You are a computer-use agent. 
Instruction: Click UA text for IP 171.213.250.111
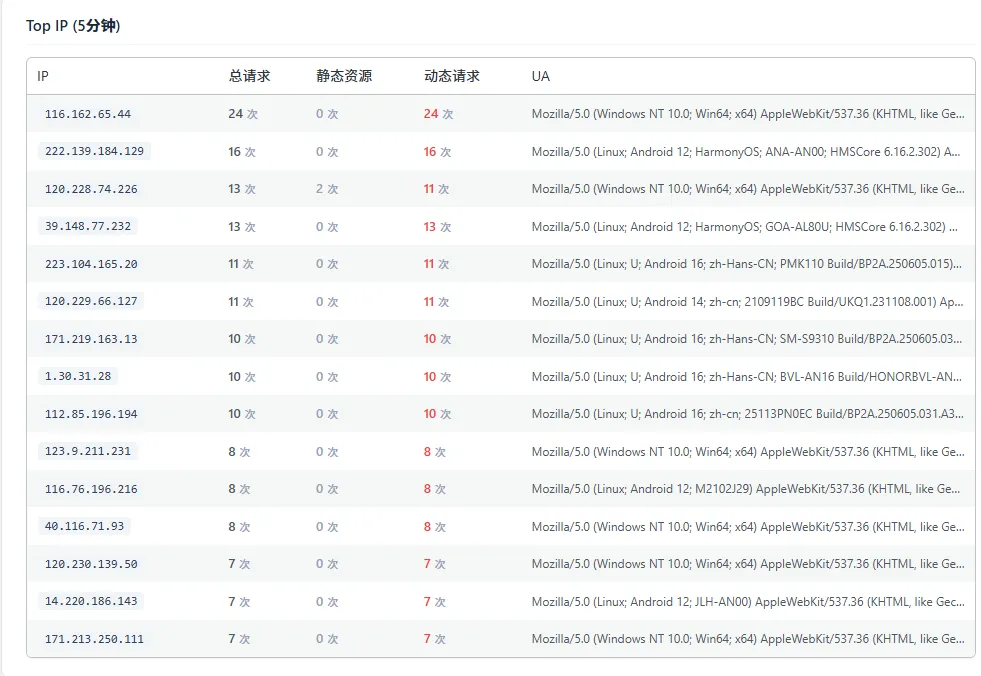[x=748, y=638]
